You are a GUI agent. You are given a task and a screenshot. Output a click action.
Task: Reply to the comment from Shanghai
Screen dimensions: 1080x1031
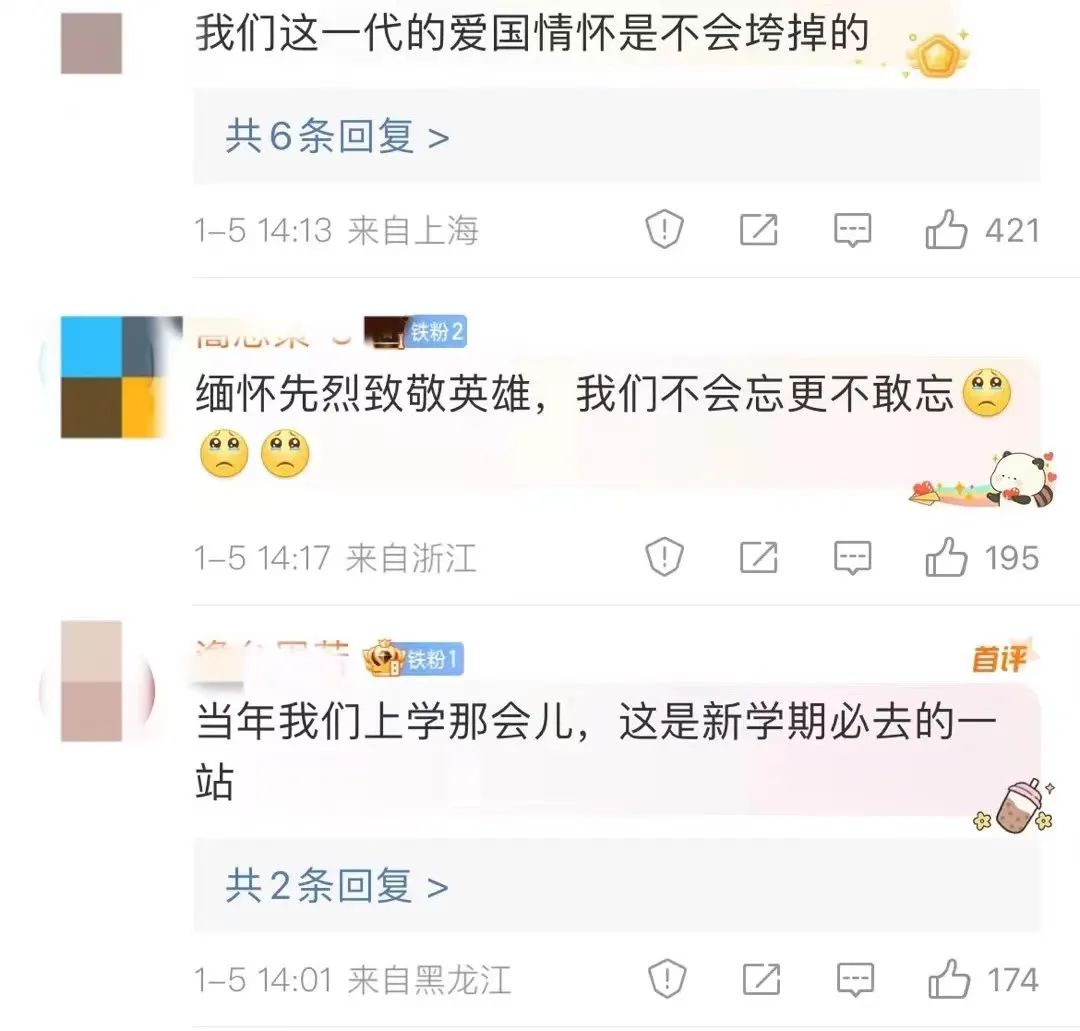(x=852, y=230)
